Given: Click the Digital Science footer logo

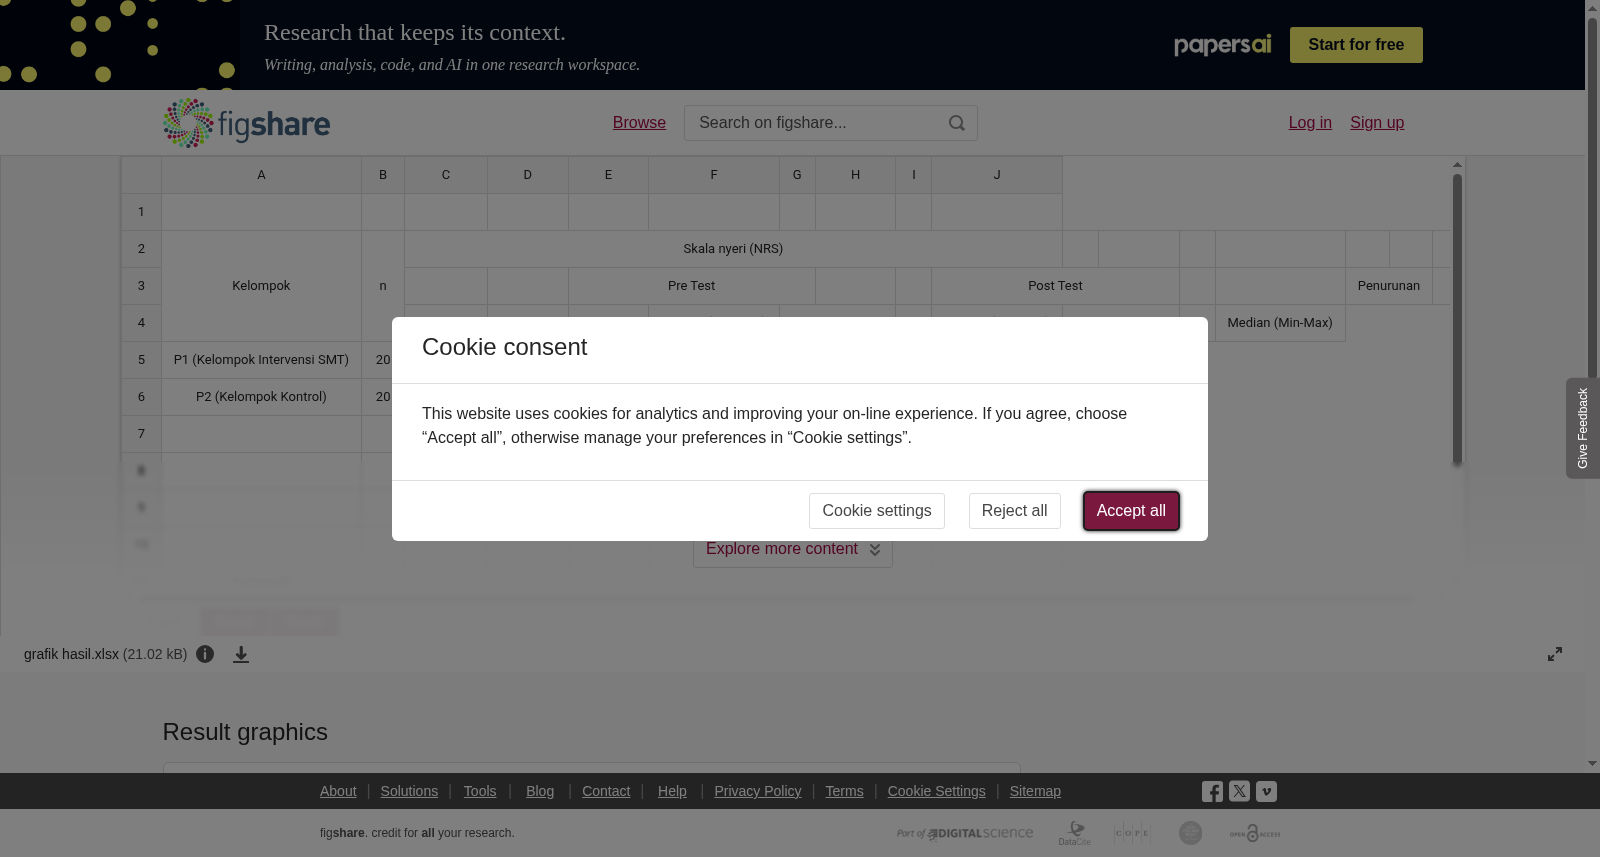Looking at the screenshot, I should click(x=965, y=833).
